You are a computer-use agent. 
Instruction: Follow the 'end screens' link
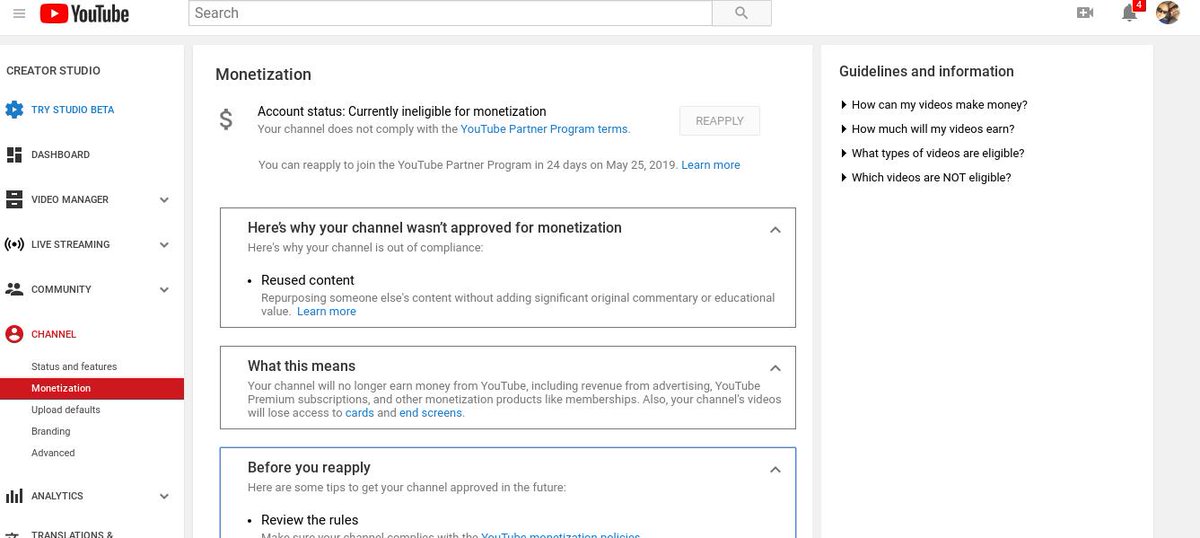[x=431, y=413]
